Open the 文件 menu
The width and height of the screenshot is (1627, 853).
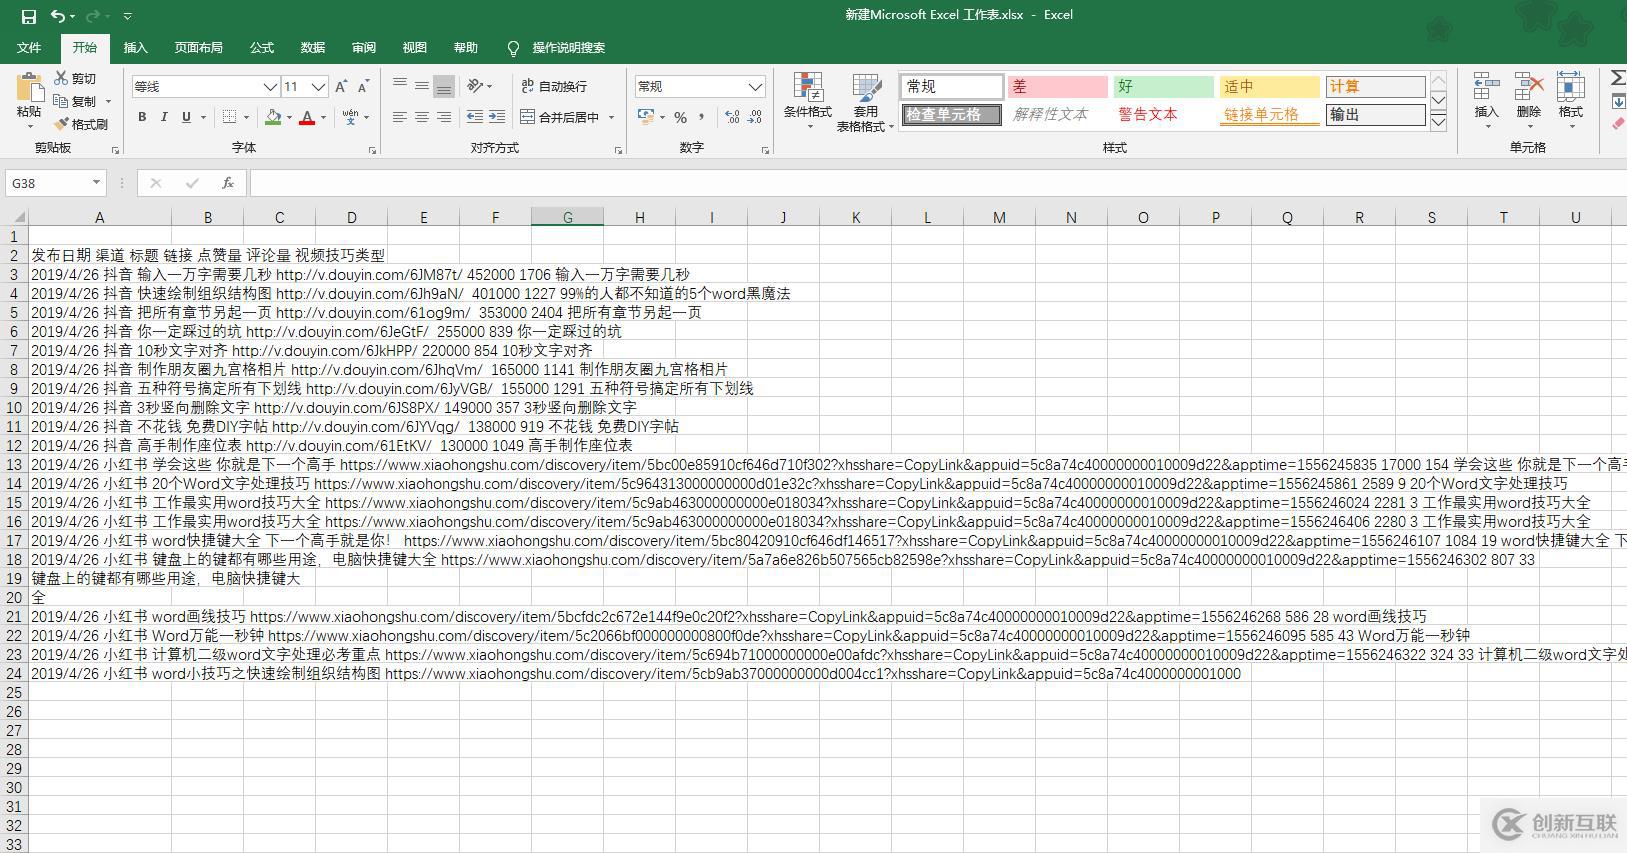coord(29,48)
